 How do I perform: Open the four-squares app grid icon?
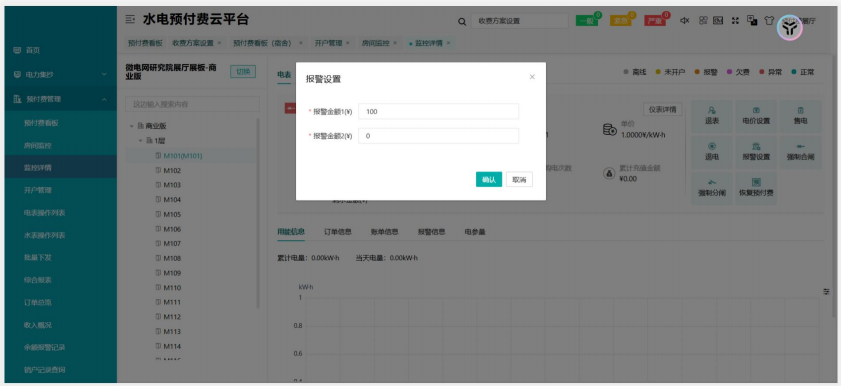pos(703,20)
